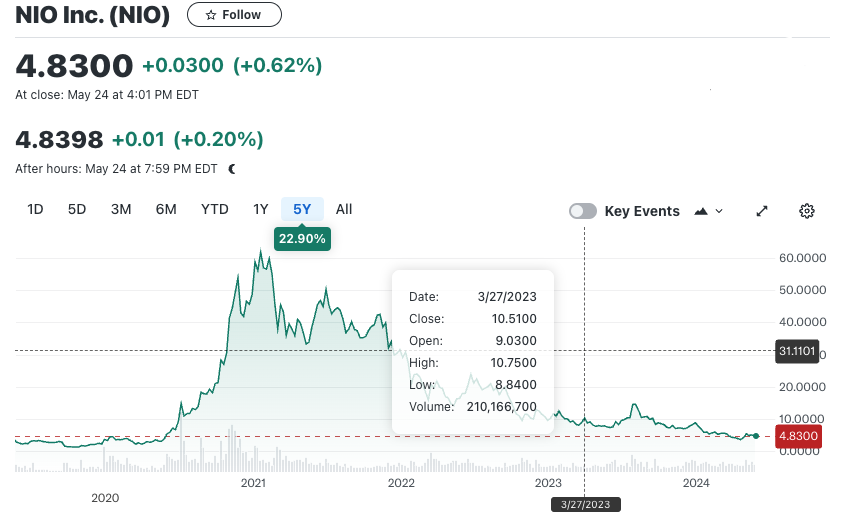Click the star icon in Follow button

210,15
